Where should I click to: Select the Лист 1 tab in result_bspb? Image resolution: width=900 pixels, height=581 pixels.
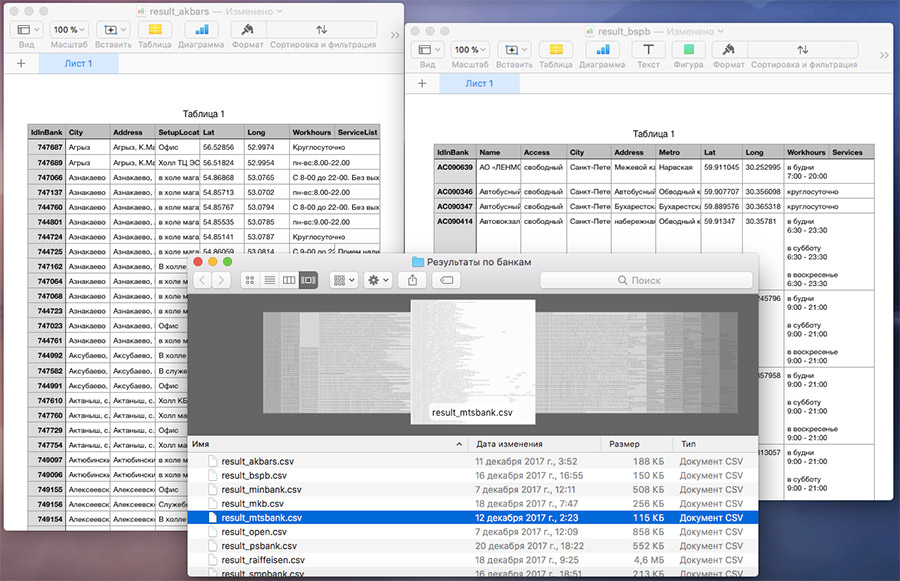coord(479,83)
